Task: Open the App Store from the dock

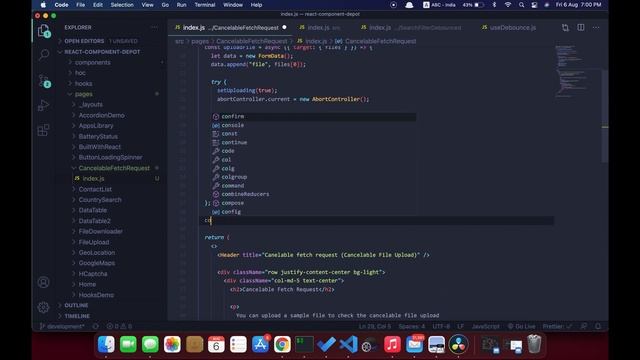Action: 260,344
